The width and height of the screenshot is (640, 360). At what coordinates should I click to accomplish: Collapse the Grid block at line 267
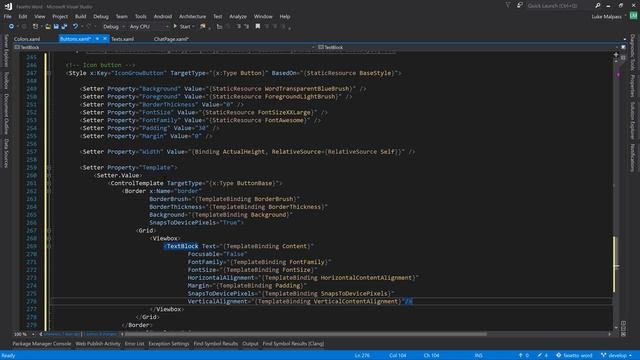[49, 231]
